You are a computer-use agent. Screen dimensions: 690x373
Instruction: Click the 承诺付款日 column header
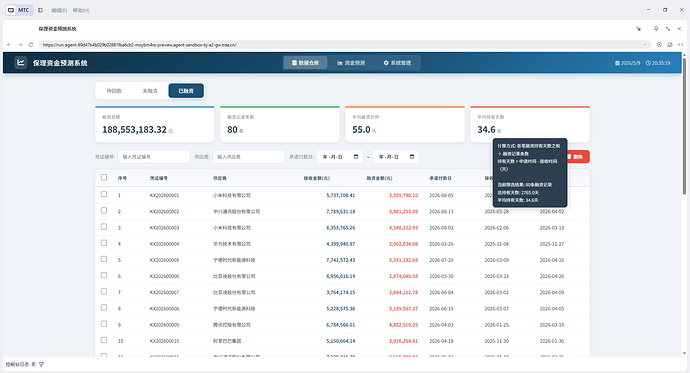coord(440,178)
